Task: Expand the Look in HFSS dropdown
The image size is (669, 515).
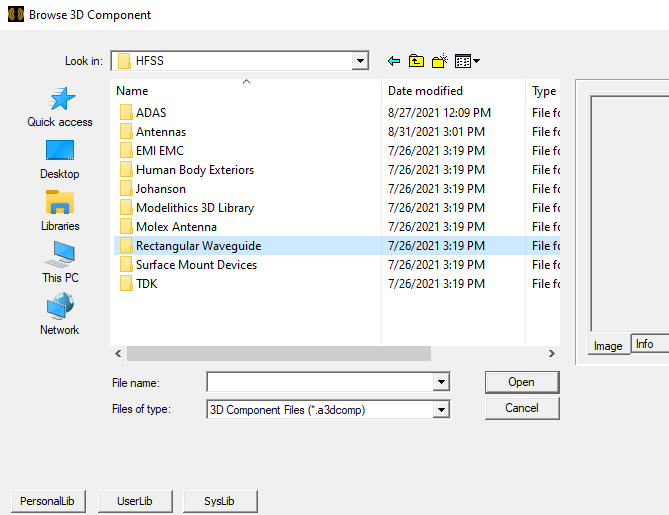Action: click(x=360, y=61)
